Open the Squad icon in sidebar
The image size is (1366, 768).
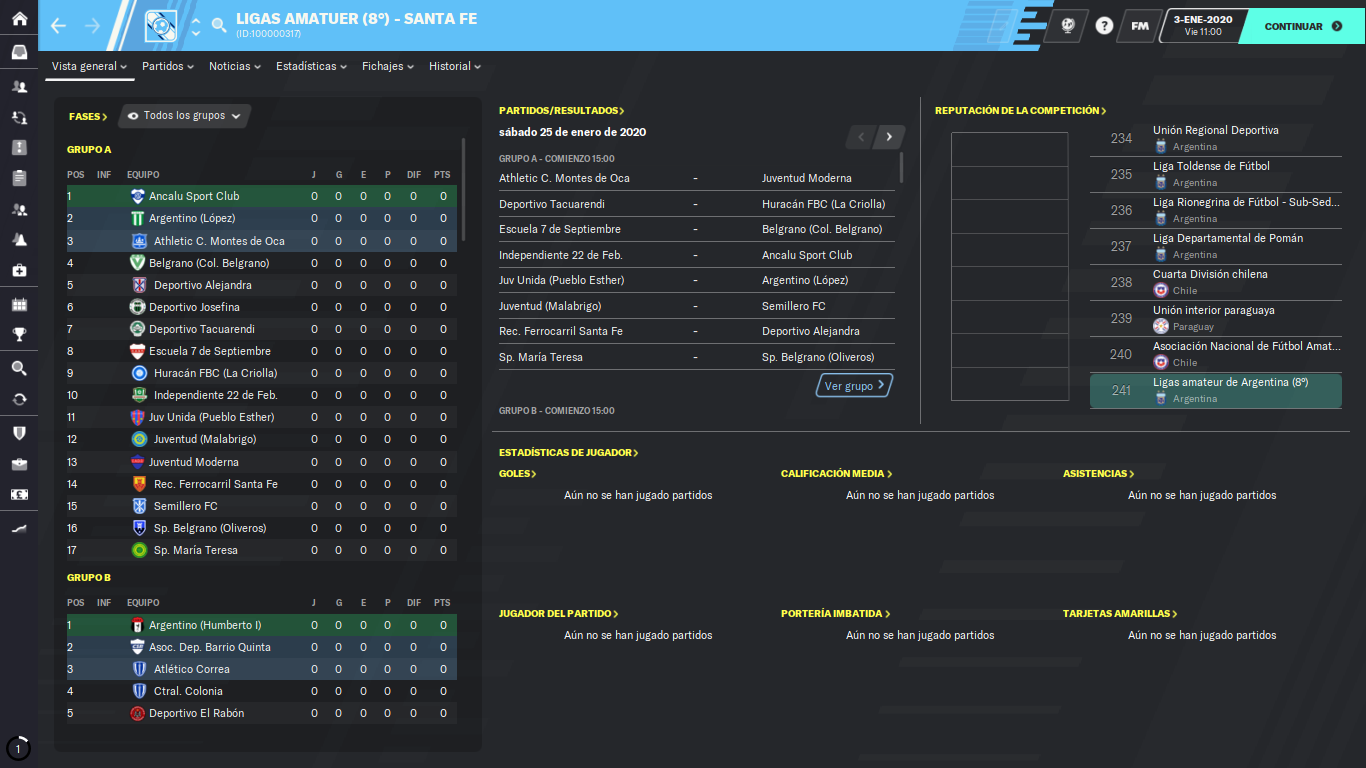[x=18, y=87]
